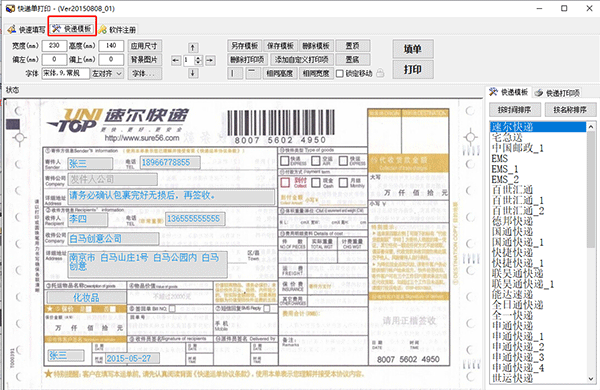Click the 高度(mm) input field
The image size is (600, 390).
(x=111, y=46)
